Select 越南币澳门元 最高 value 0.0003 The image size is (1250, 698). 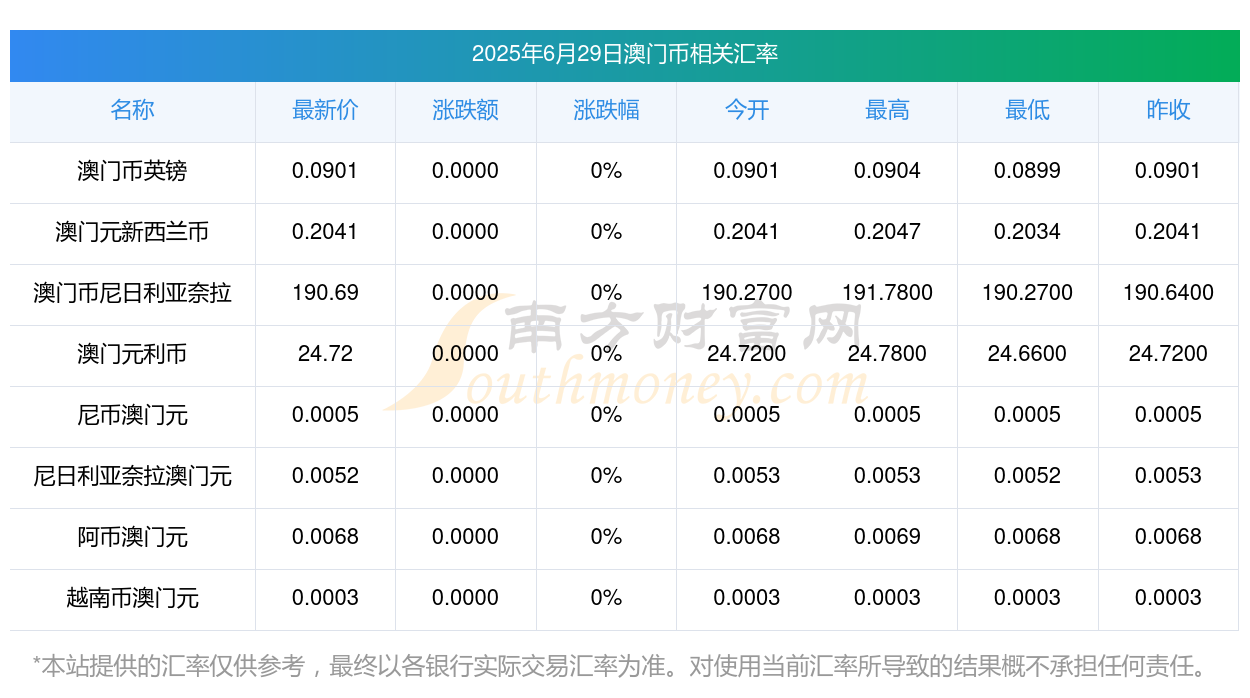pyautogui.click(x=887, y=598)
